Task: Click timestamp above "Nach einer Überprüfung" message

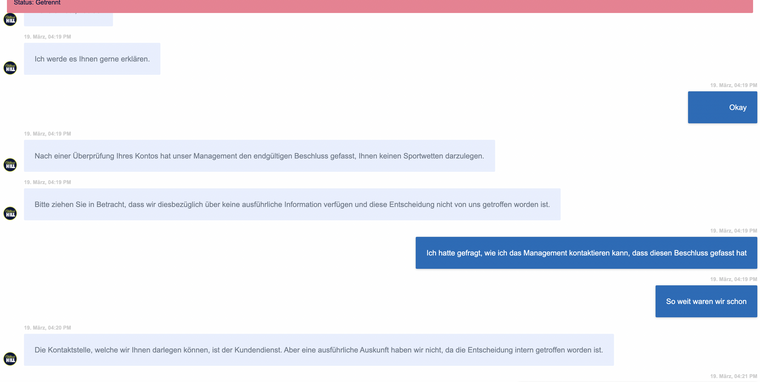Action: [48, 134]
